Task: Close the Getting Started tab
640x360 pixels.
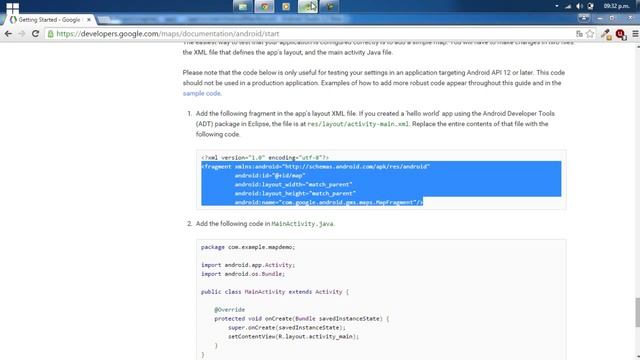Action: (89, 20)
